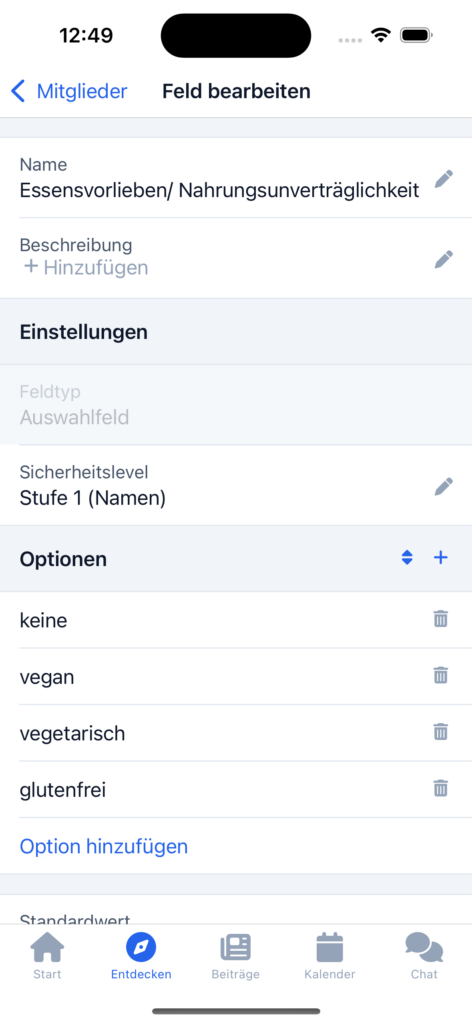Viewport: 472px width, 1024px height.
Task: Remove the 'vegetarisch' option with trash icon
Action: (x=441, y=732)
